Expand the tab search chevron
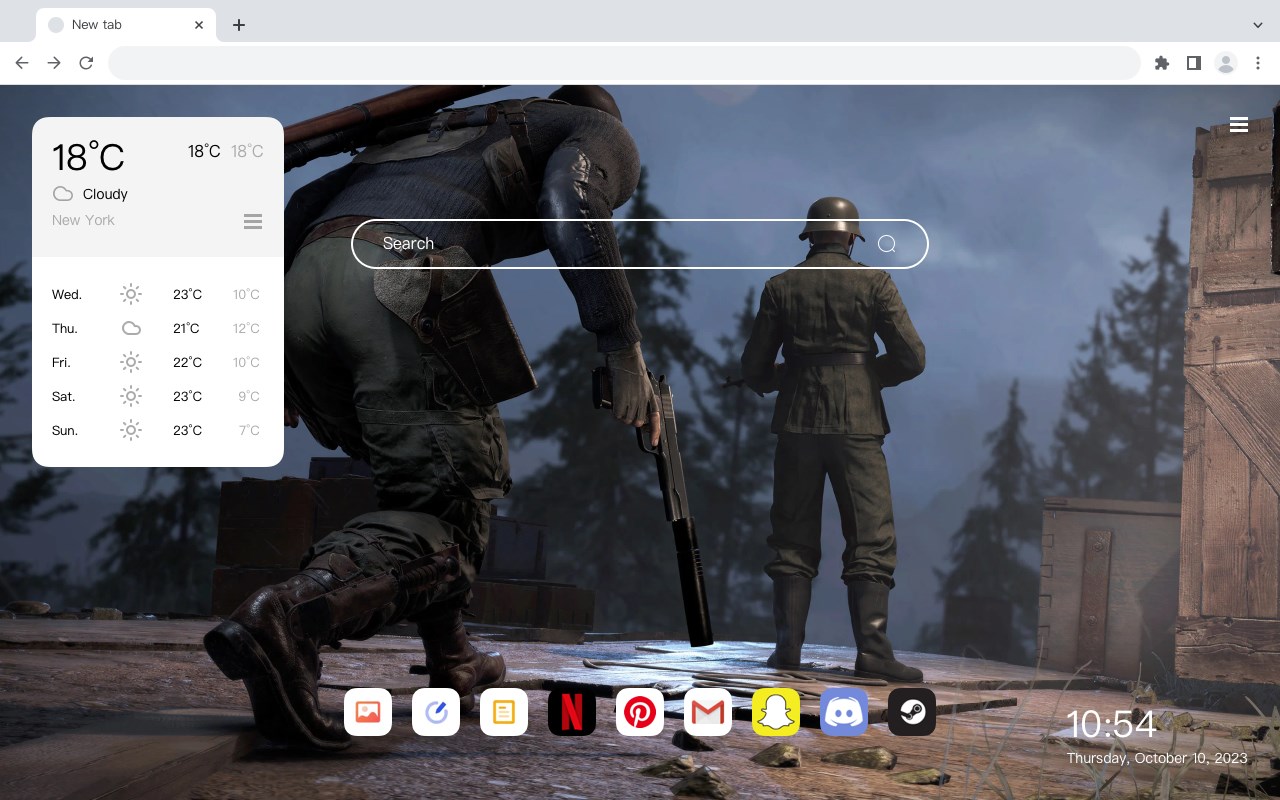Image resolution: width=1280 pixels, height=800 pixels. pyautogui.click(x=1258, y=25)
